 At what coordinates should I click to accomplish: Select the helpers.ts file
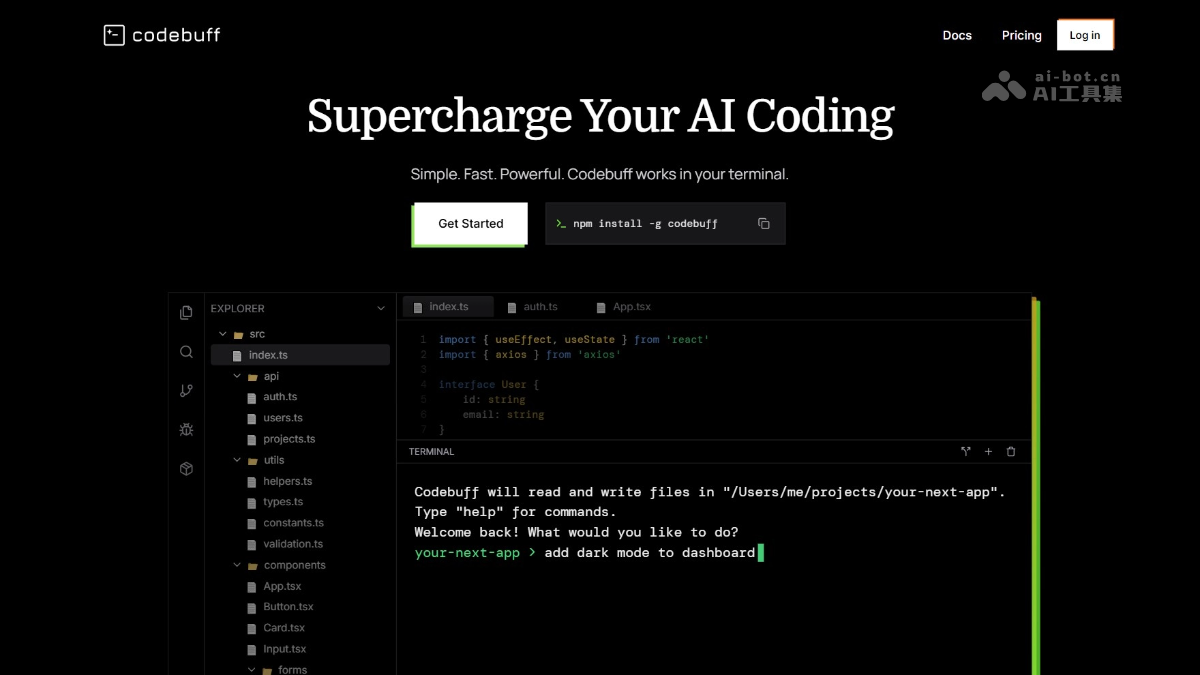point(289,481)
